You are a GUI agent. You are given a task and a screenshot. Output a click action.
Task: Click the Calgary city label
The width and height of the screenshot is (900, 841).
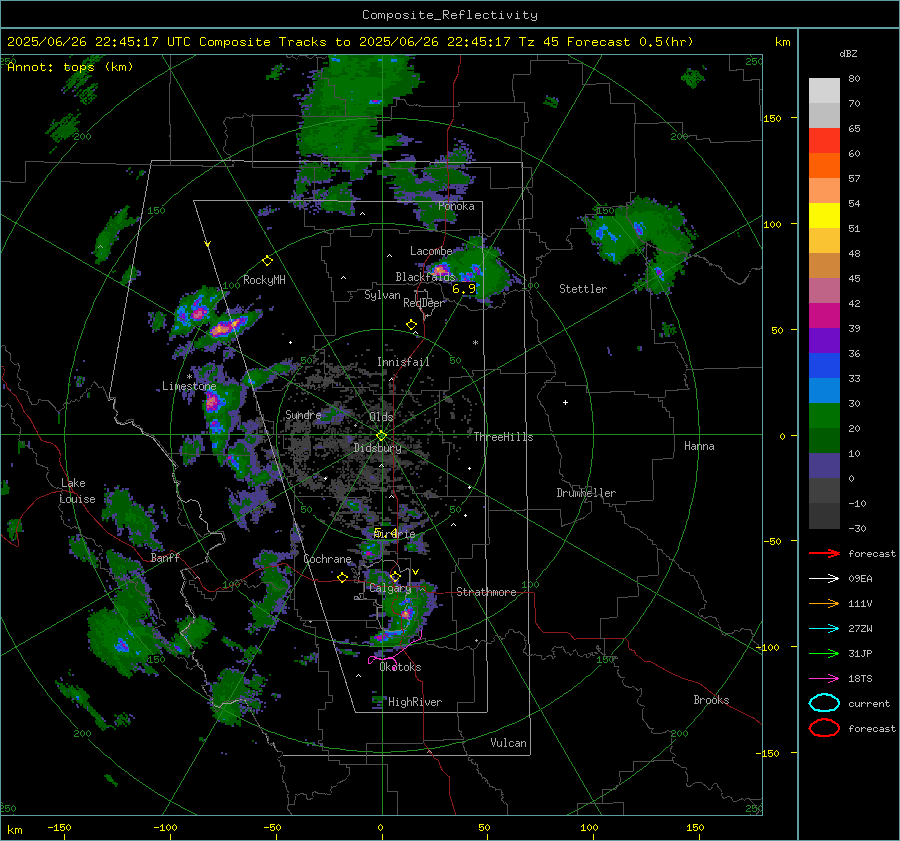390,588
